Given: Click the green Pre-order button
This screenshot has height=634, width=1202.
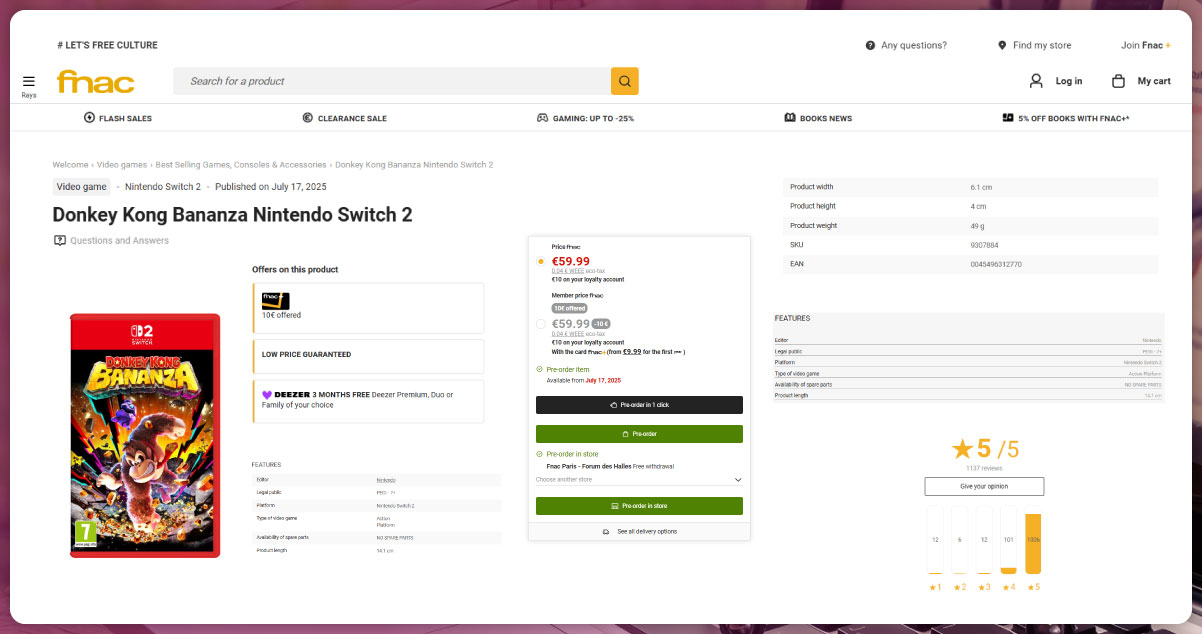Looking at the screenshot, I should coord(639,434).
